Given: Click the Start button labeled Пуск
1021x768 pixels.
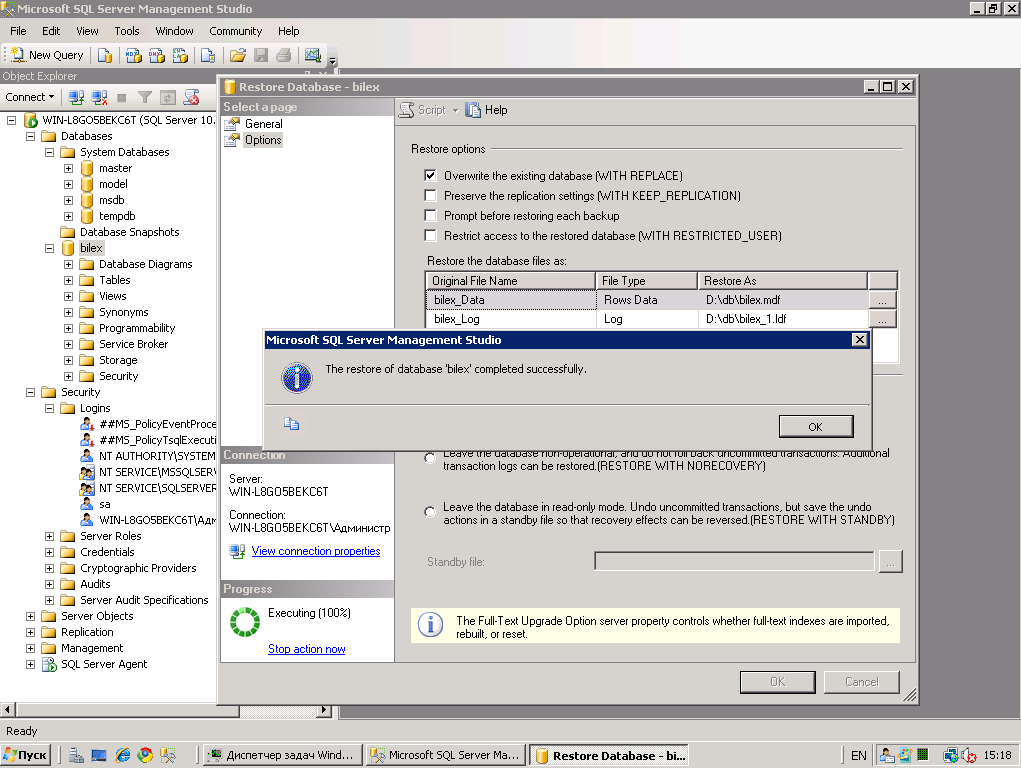Looking at the screenshot, I should pyautogui.click(x=26, y=755).
